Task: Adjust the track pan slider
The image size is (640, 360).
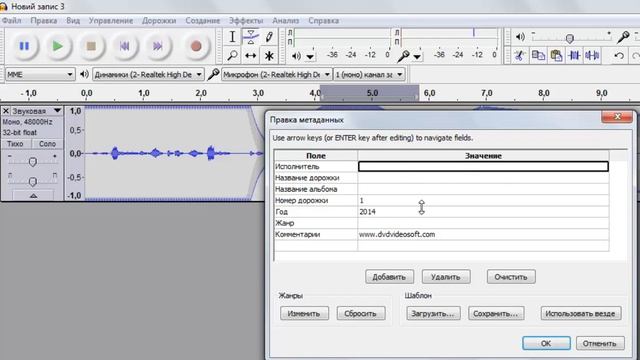Action: point(33,181)
